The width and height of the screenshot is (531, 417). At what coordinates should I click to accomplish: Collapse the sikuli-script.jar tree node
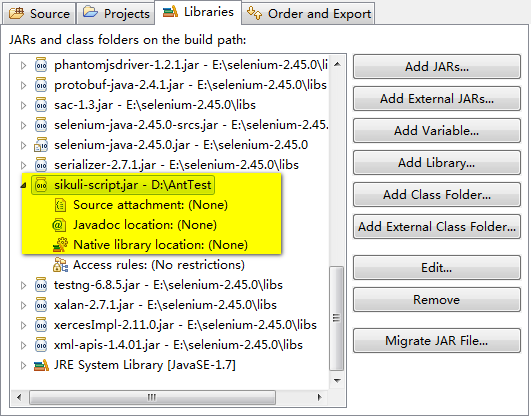coord(23,185)
